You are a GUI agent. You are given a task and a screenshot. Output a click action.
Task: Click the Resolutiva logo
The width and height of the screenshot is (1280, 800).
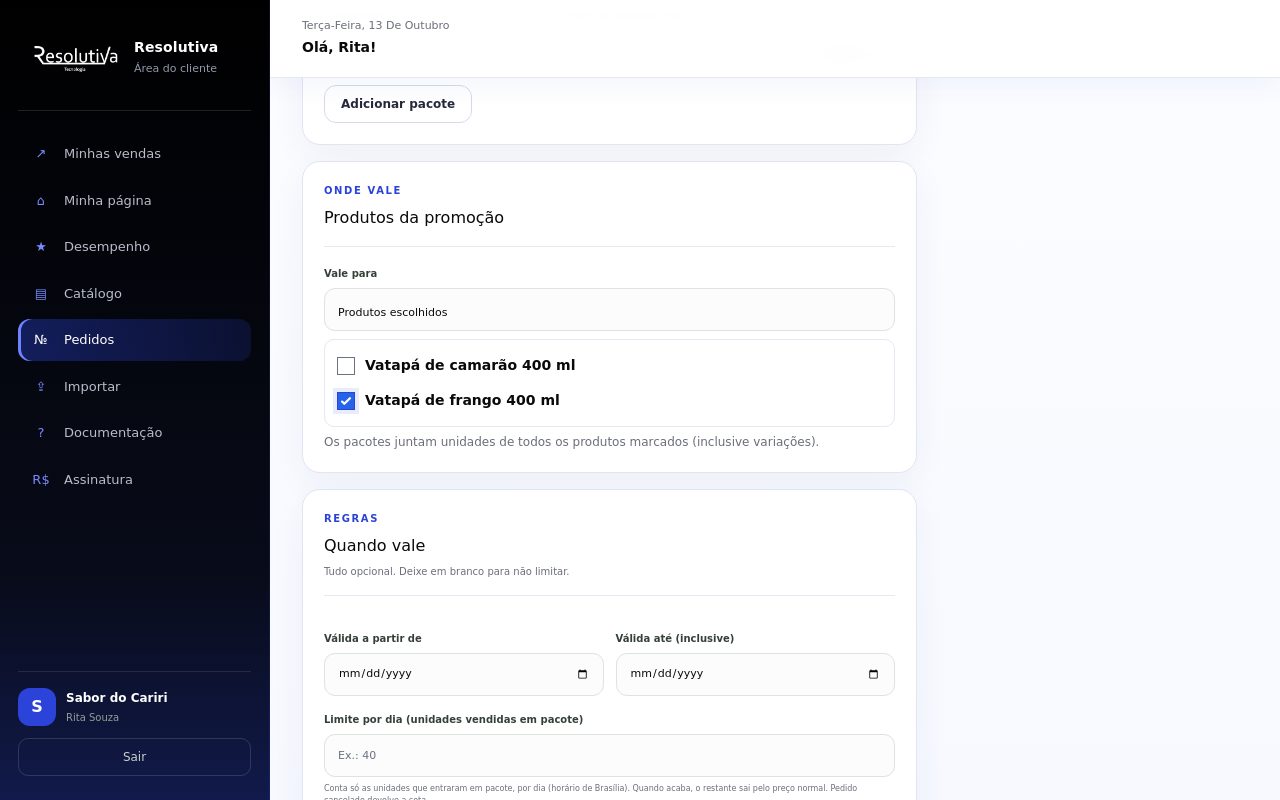[x=76, y=57]
